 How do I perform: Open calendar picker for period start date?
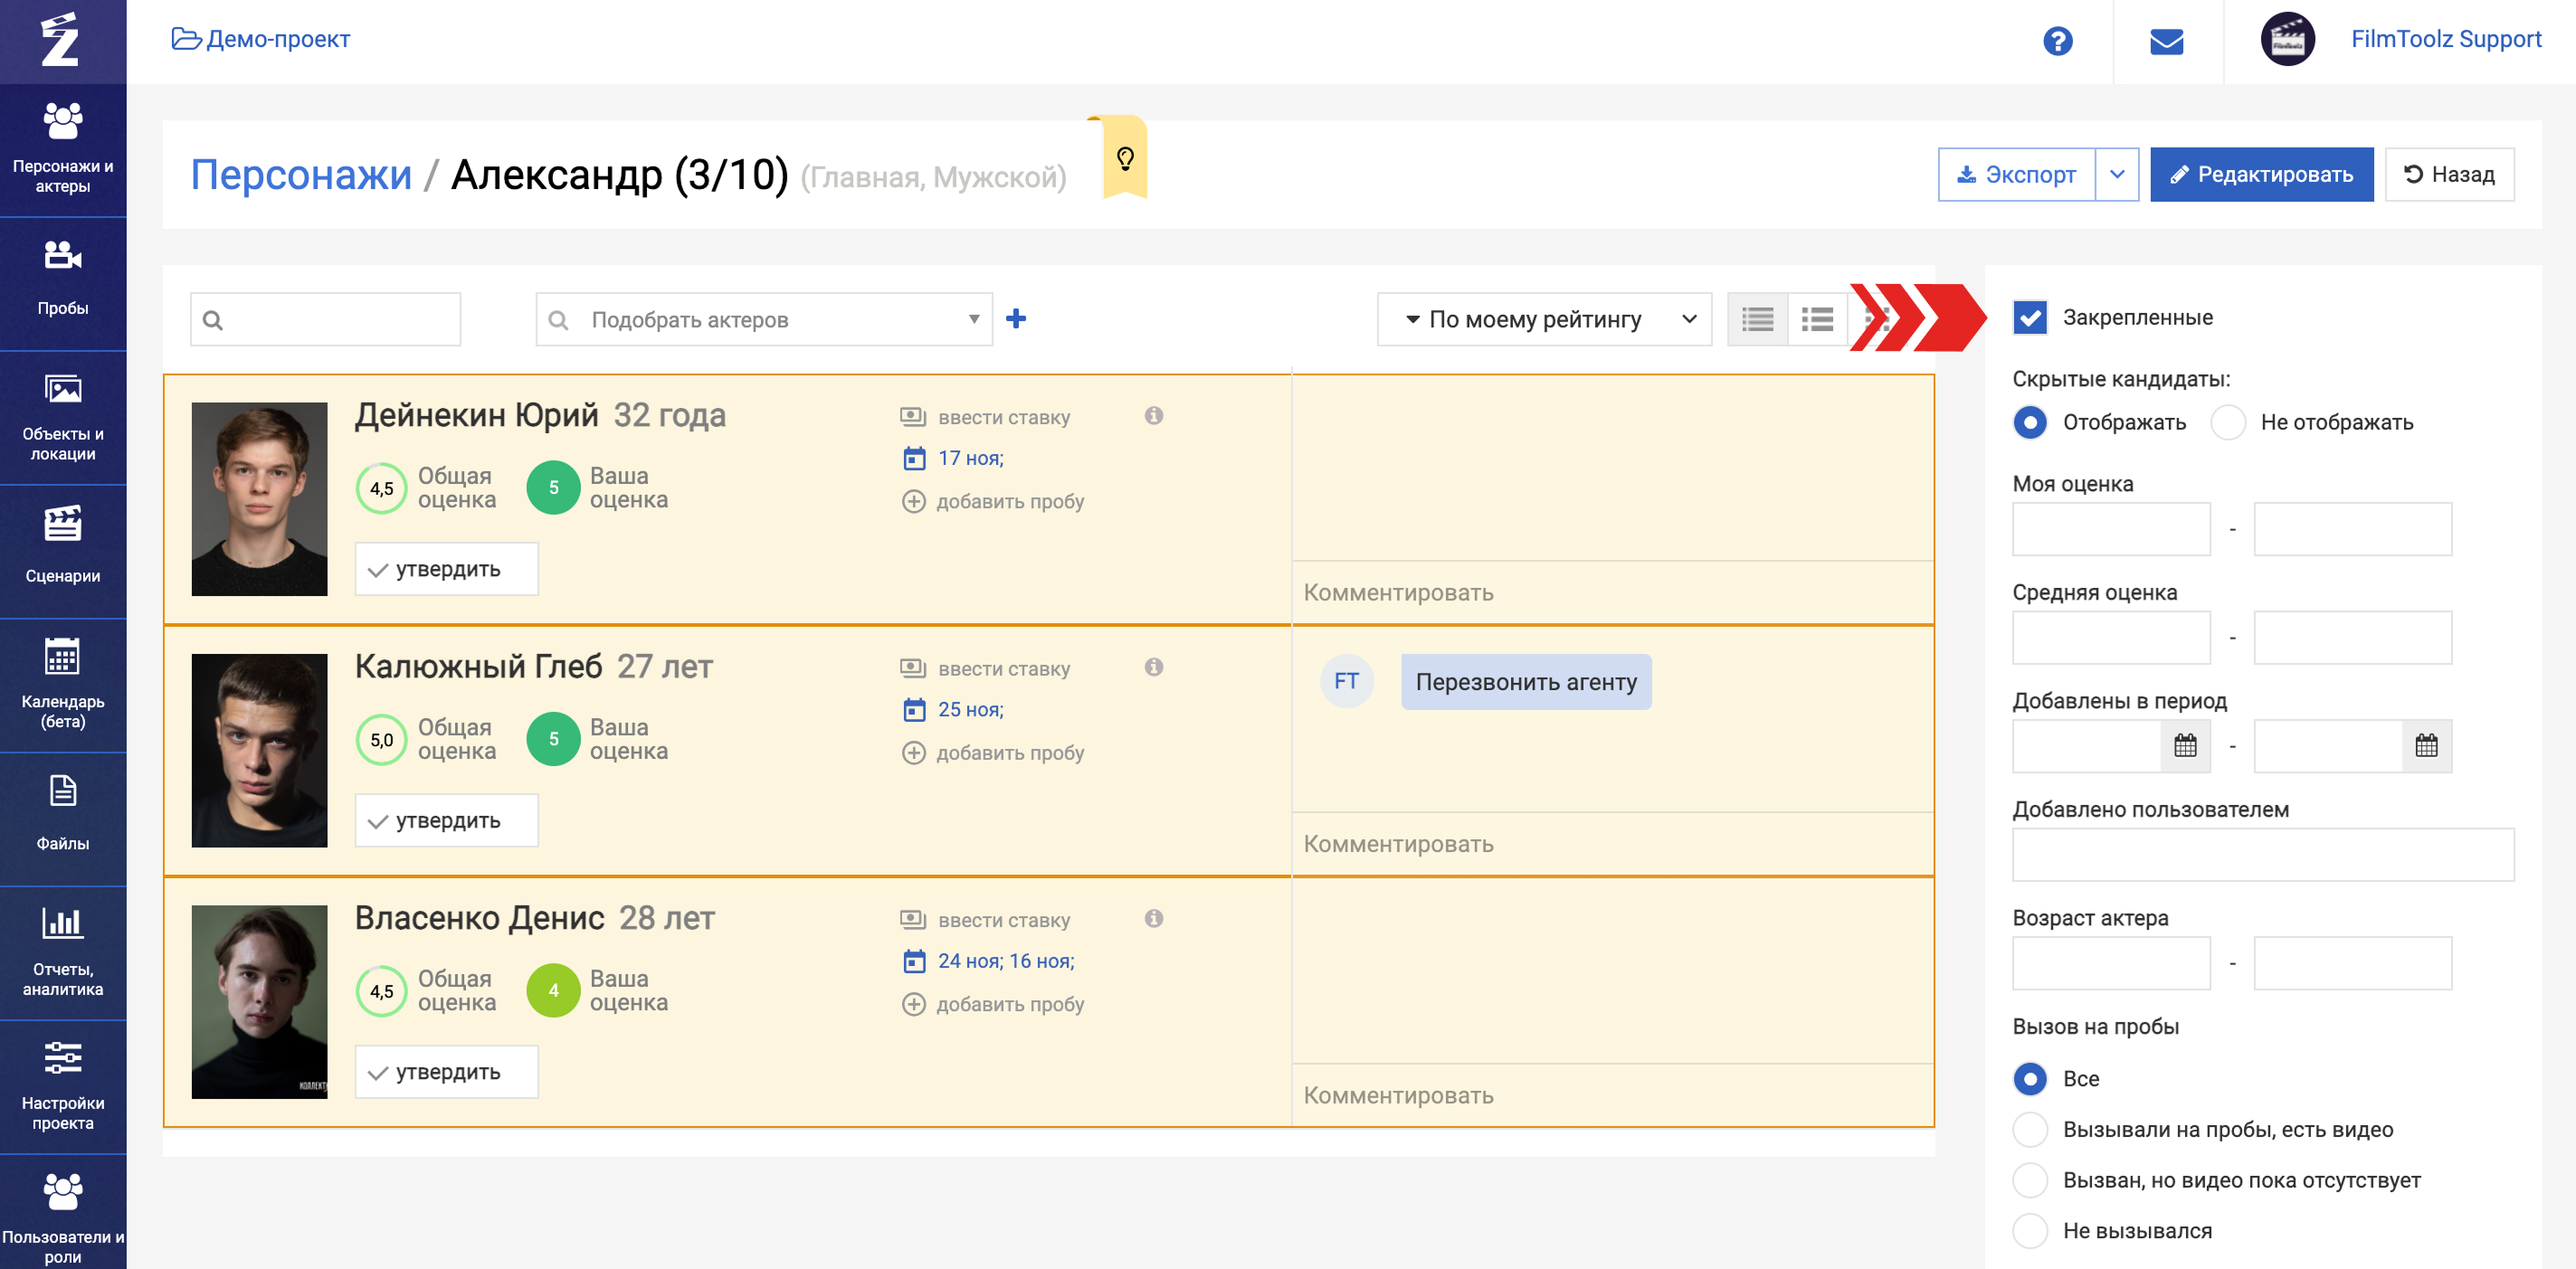pyautogui.click(x=2185, y=745)
